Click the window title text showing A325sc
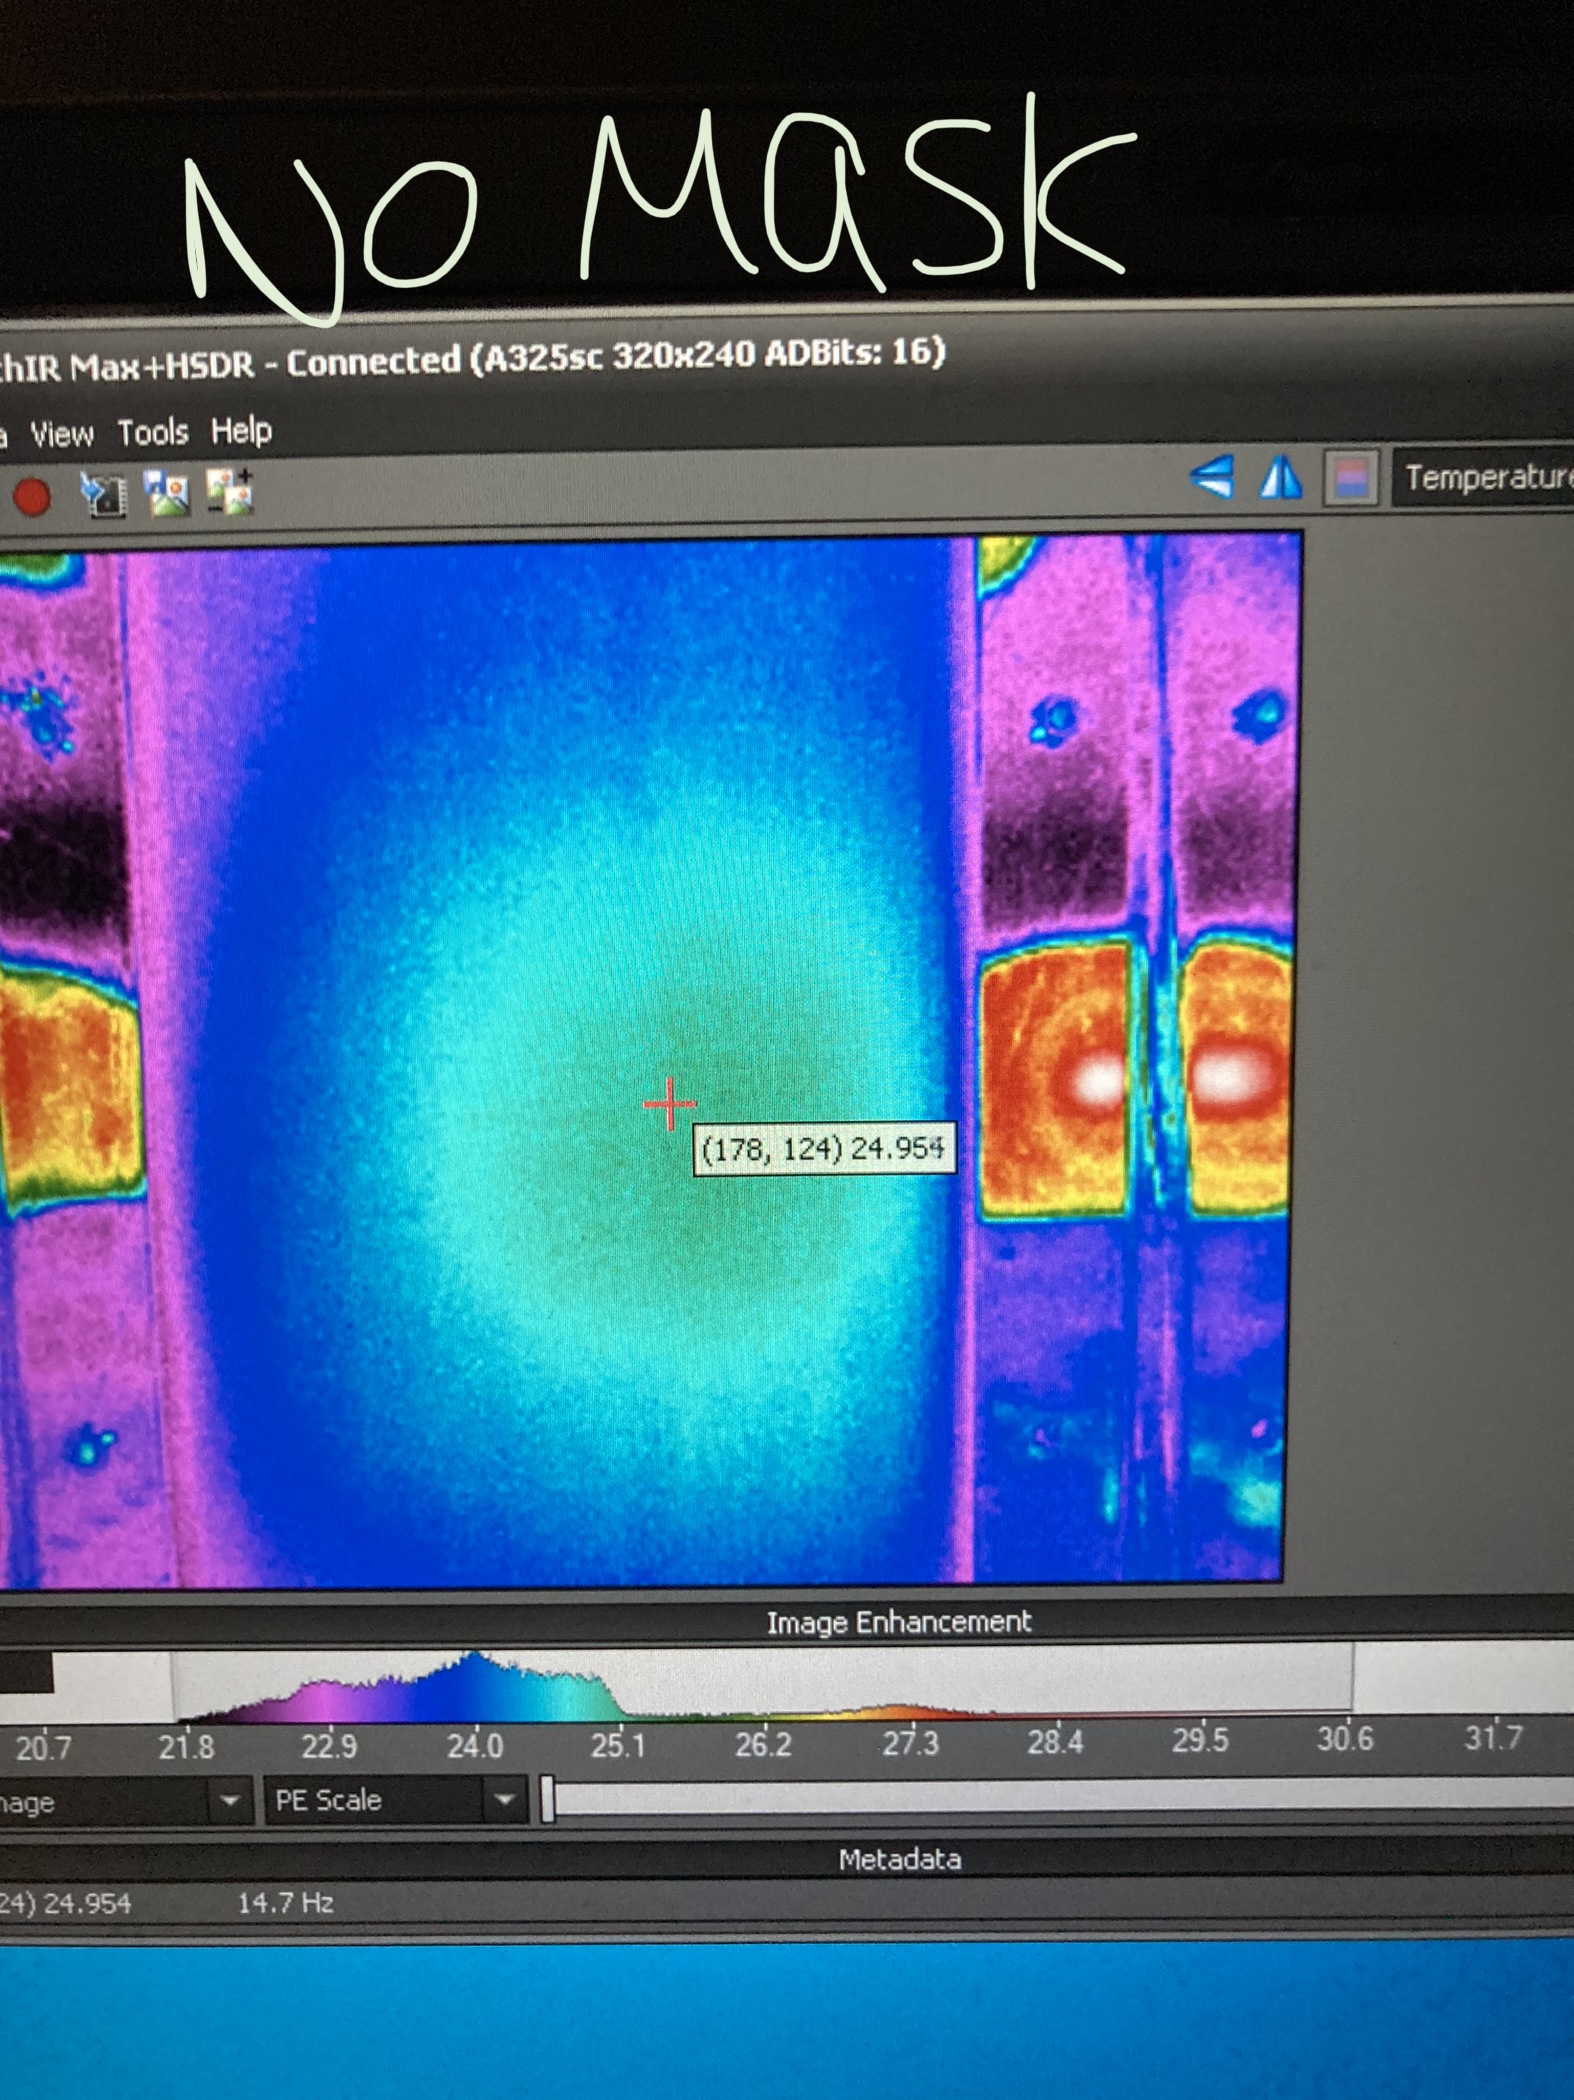 (x=472, y=358)
